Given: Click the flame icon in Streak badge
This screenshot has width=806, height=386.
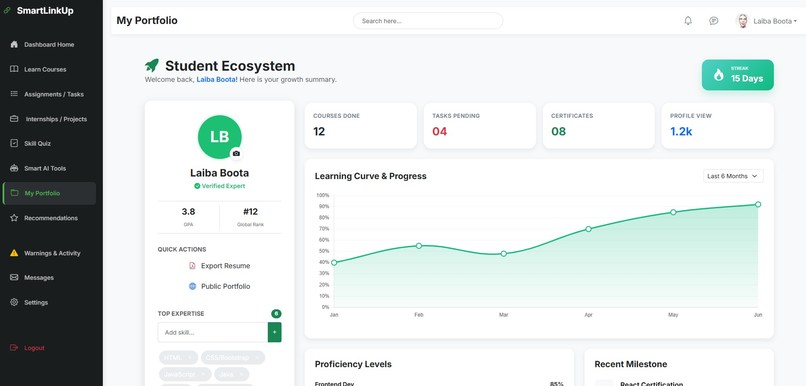Looking at the screenshot, I should 719,75.
